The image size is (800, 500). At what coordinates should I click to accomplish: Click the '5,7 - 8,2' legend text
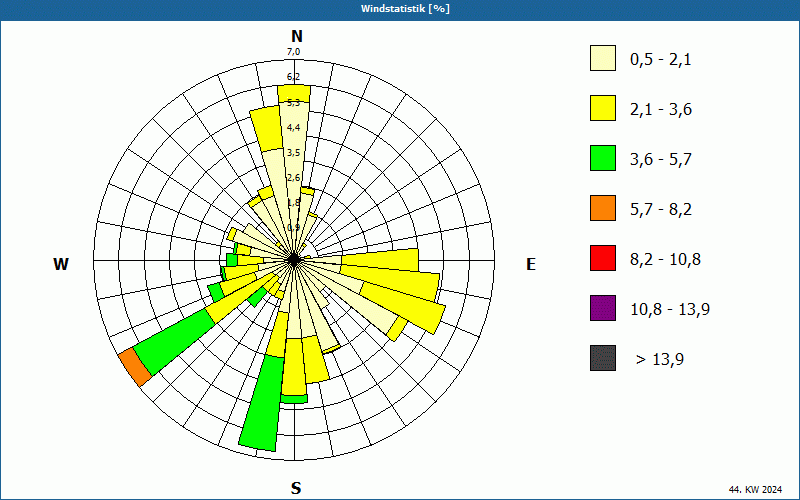661,210
